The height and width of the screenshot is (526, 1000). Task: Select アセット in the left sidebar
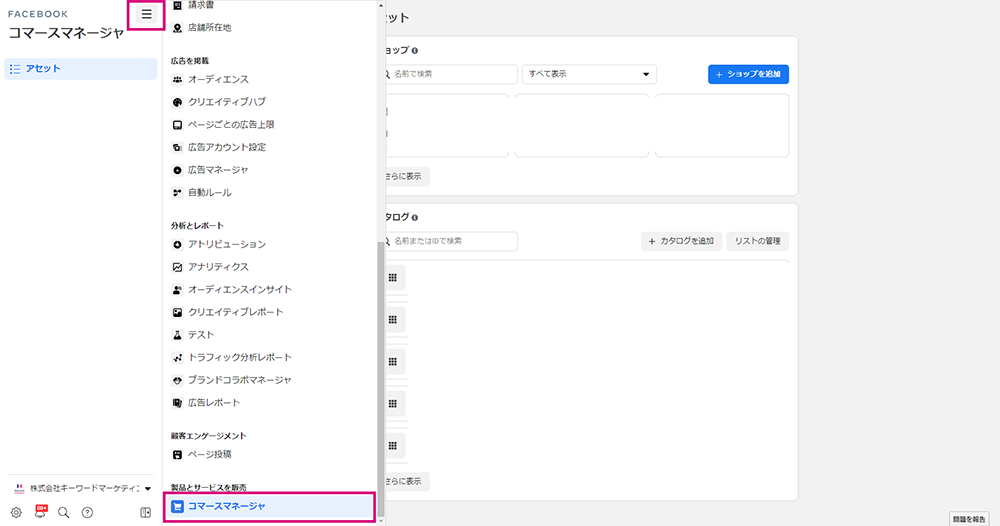click(x=81, y=69)
